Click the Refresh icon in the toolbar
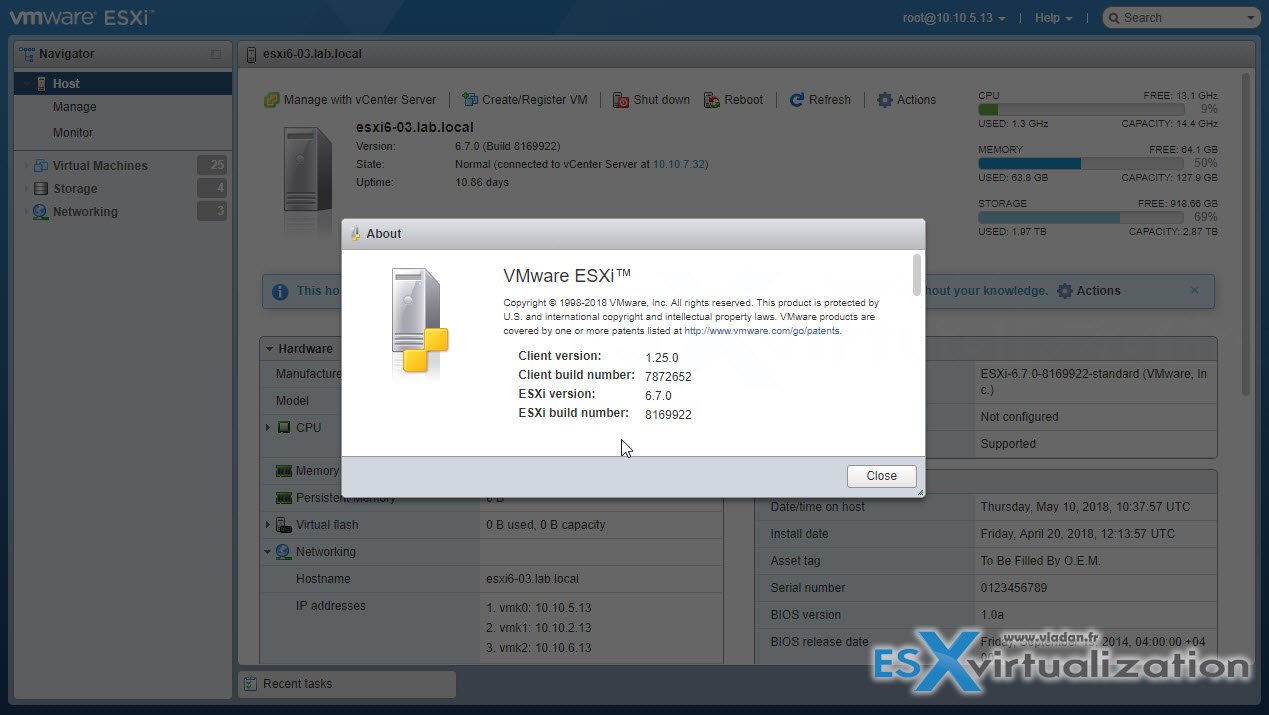This screenshot has width=1269, height=715. [797, 100]
